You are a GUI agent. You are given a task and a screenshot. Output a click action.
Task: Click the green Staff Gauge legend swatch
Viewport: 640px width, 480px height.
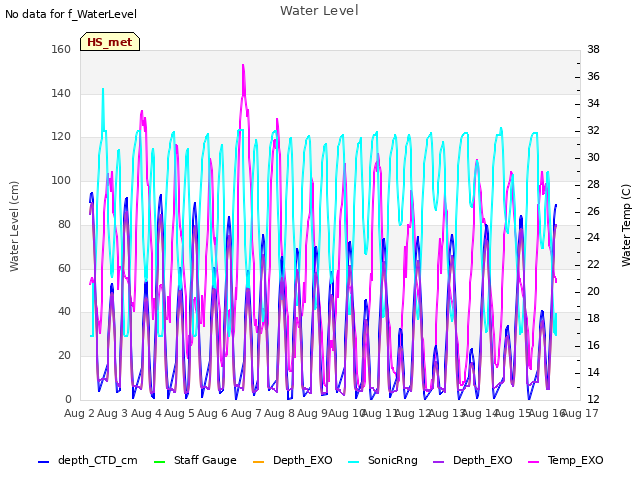pos(159,462)
